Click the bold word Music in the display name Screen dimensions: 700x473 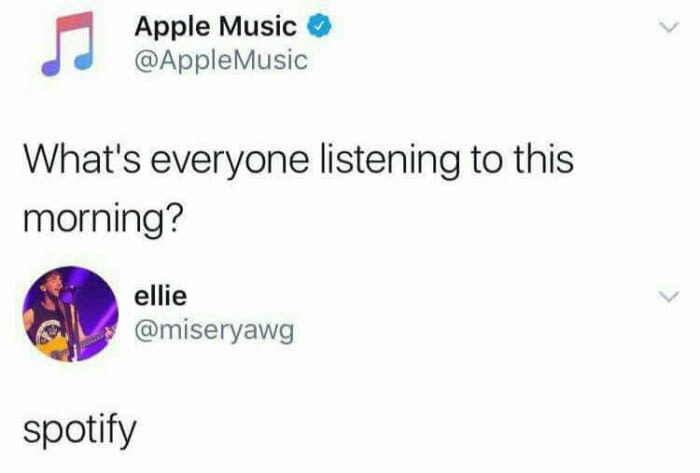[x=257, y=26]
